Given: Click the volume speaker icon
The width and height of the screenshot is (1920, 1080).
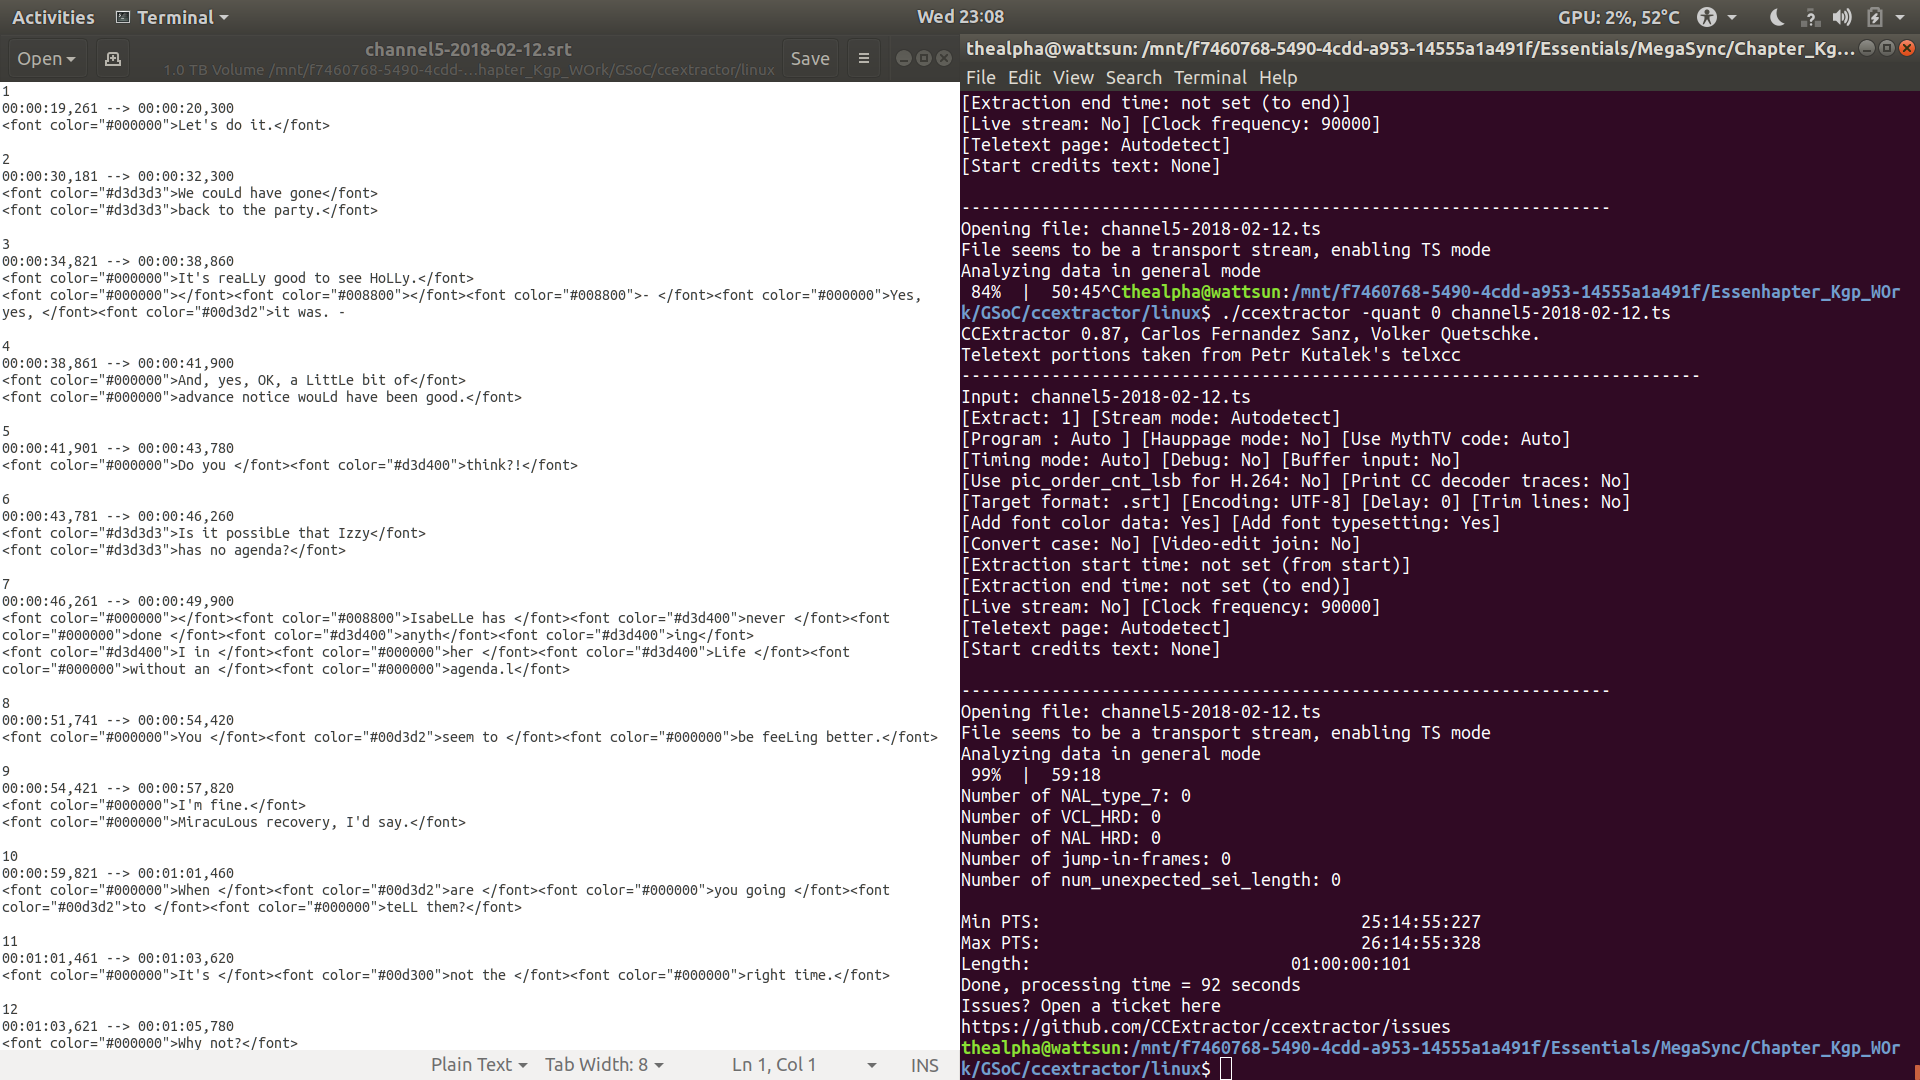Looking at the screenshot, I should click(1842, 17).
